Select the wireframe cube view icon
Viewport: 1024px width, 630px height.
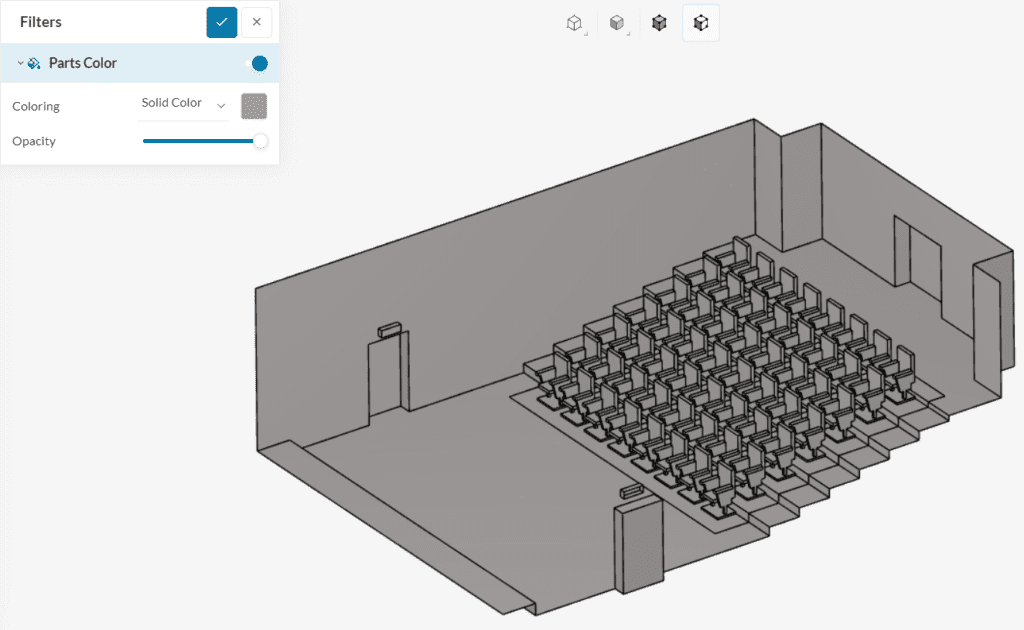click(x=574, y=22)
